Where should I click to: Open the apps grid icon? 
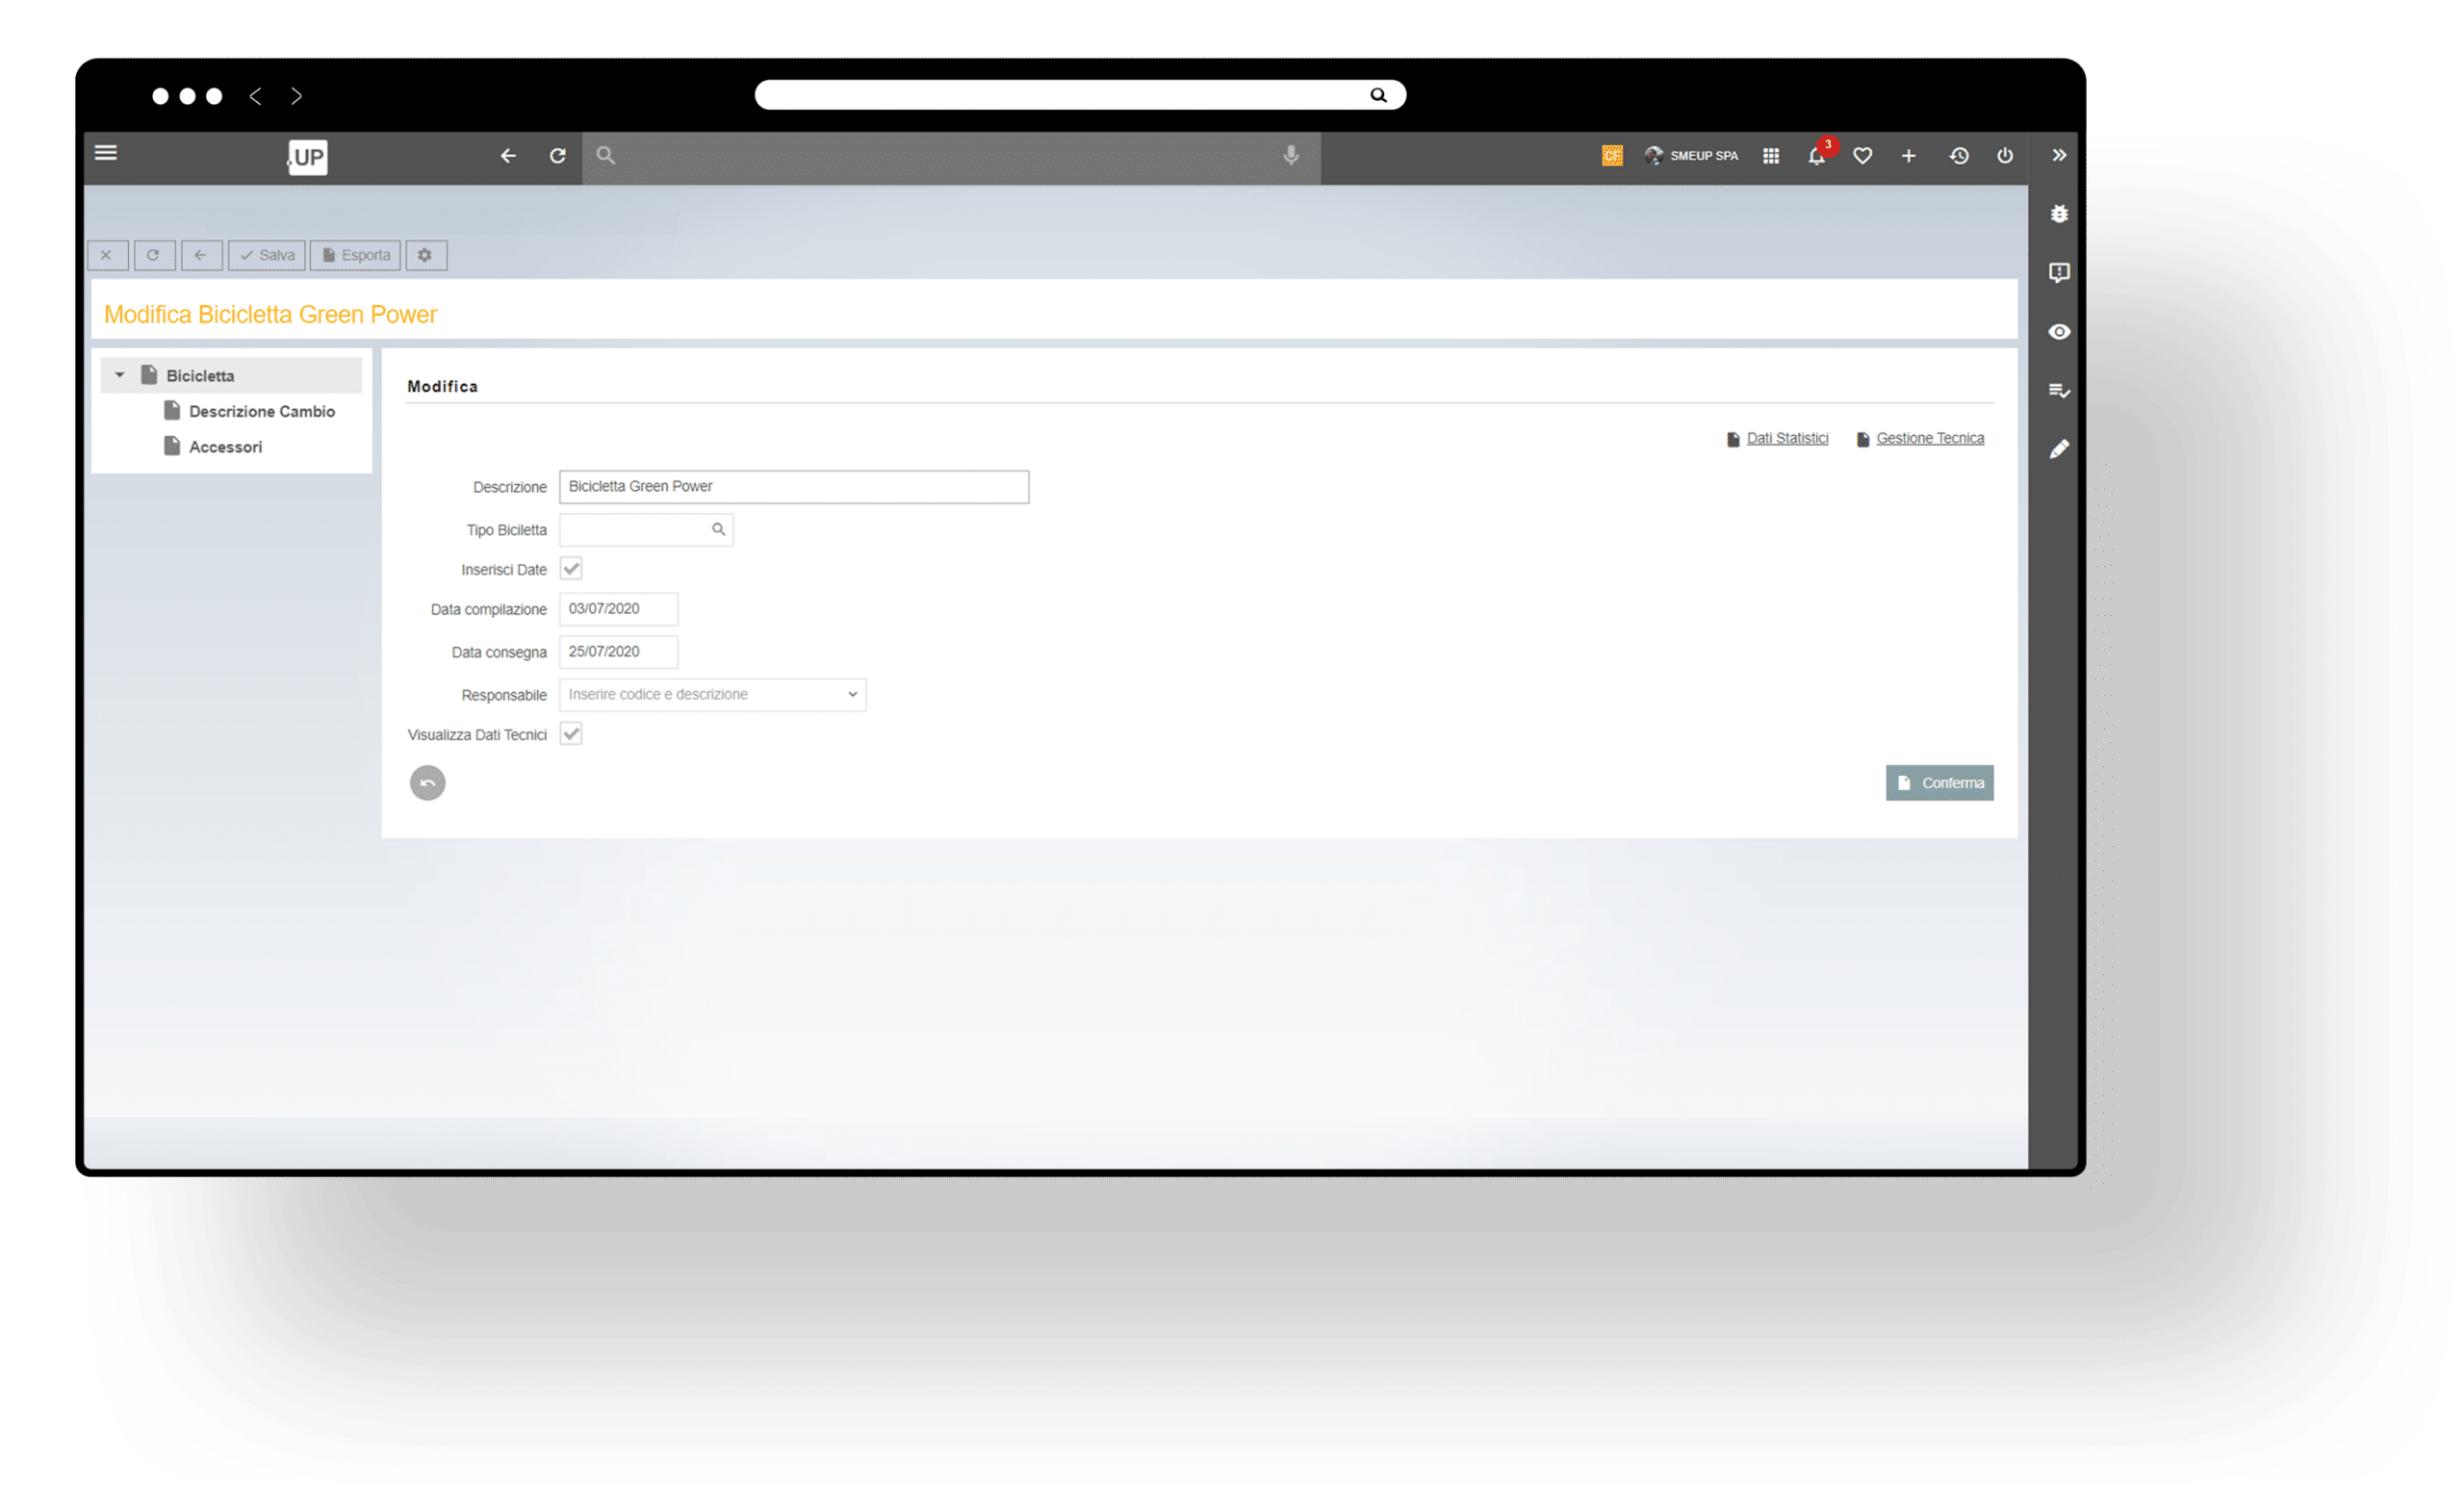1771,156
